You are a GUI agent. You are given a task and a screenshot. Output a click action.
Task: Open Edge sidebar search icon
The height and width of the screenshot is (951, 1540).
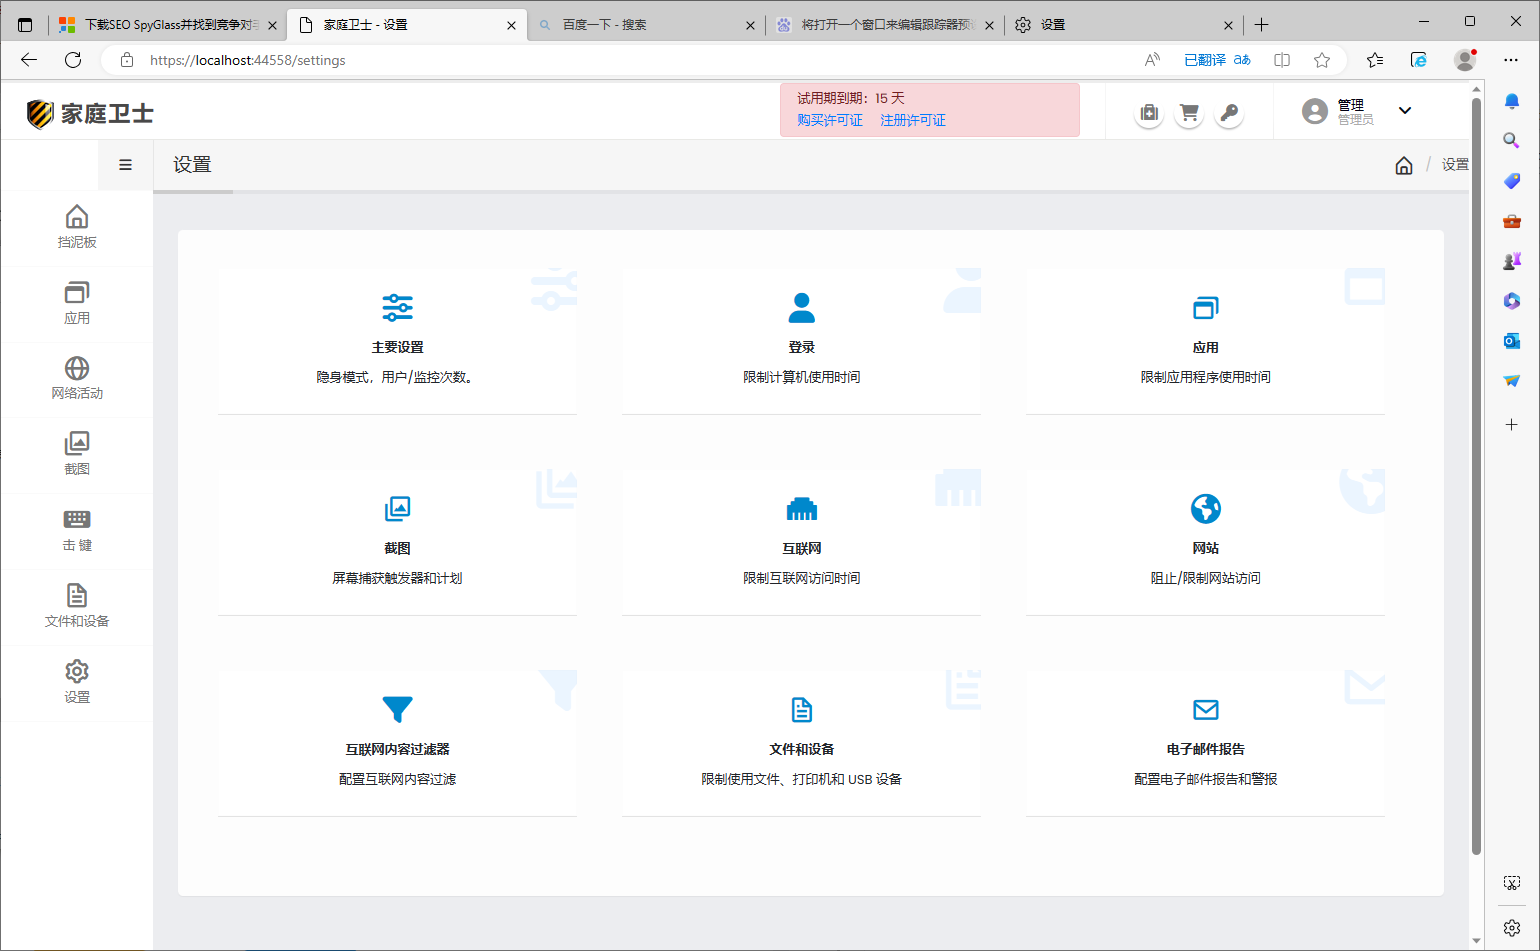coord(1512,141)
